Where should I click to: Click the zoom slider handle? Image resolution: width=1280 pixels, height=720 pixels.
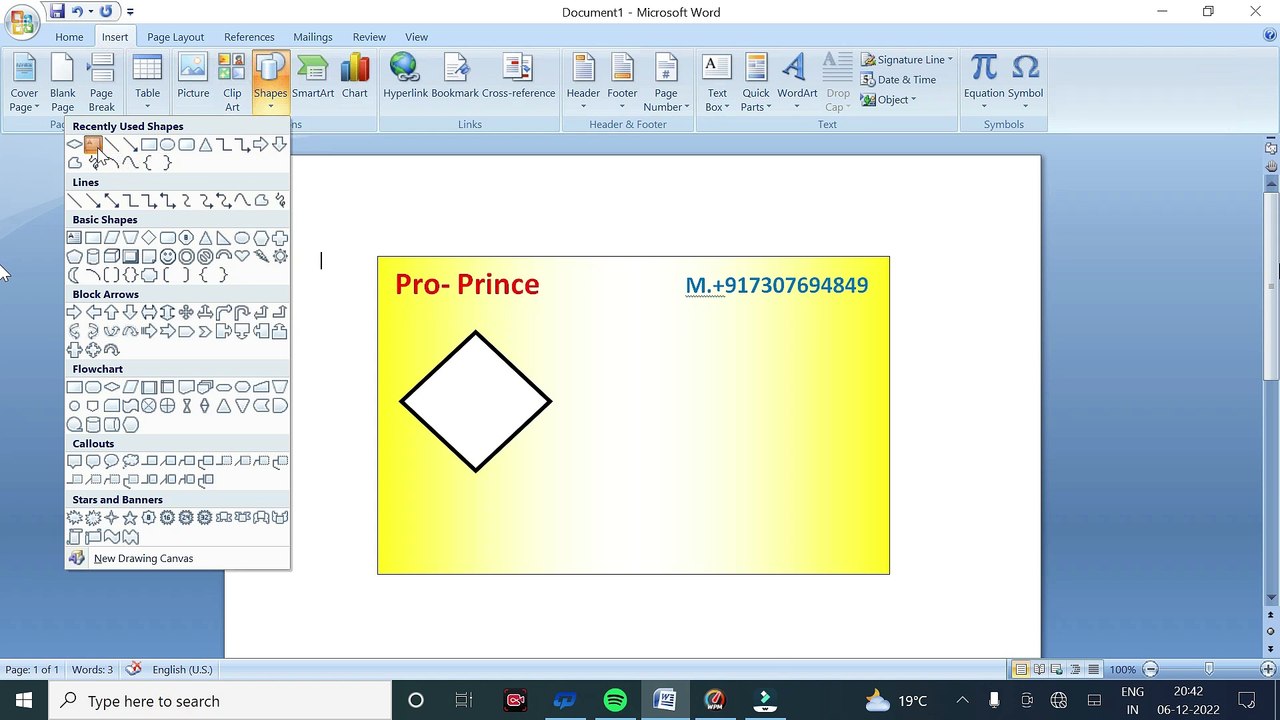[x=1209, y=669]
